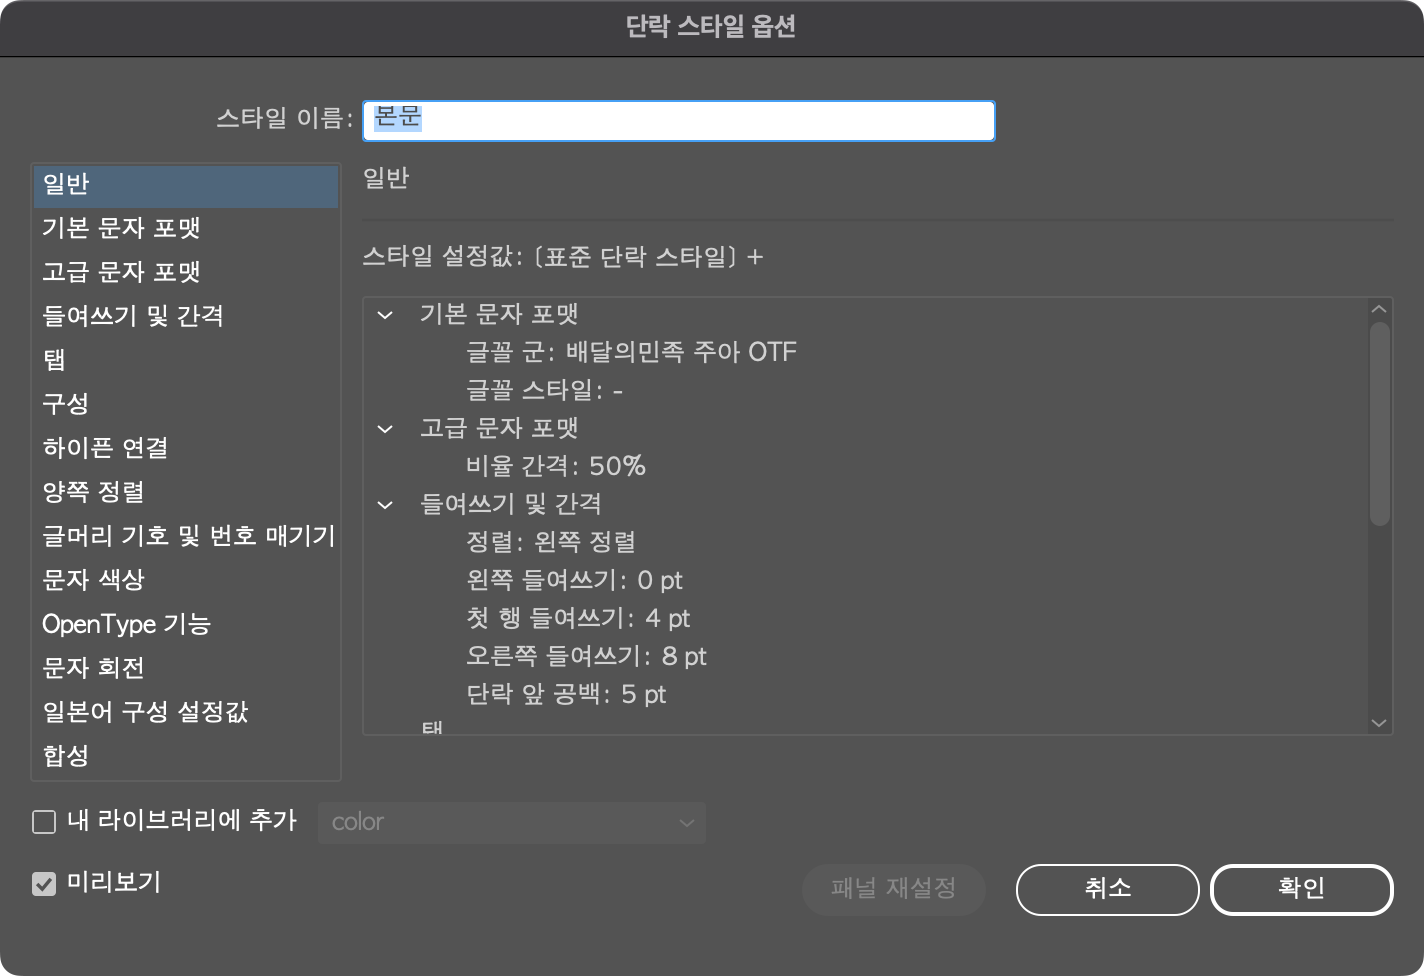Enable 내 라이브러리에 추가 checkbox
This screenshot has height=976, width=1424.
tap(44, 821)
